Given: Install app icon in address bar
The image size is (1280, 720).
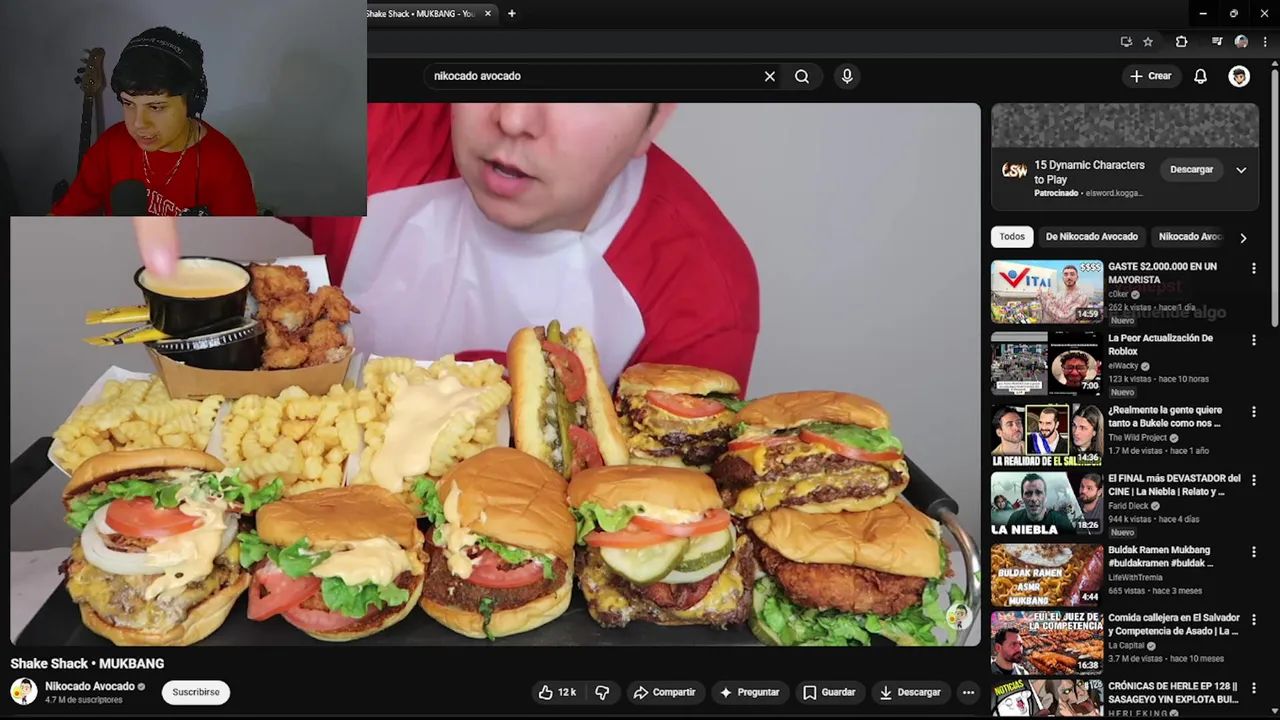Looking at the screenshot, I should [1126, 42].
